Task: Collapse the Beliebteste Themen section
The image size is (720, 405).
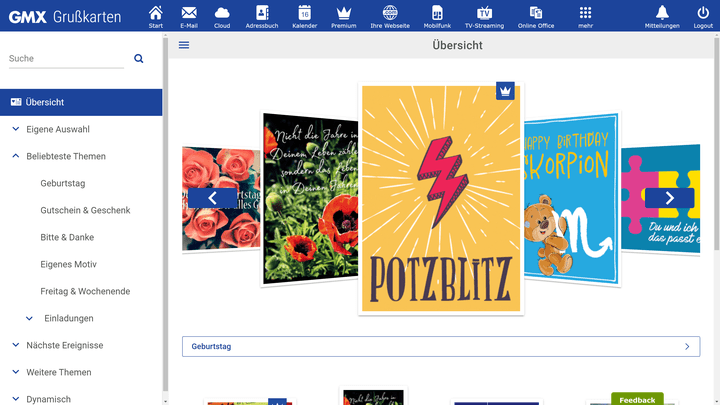Action: (15, 156)
